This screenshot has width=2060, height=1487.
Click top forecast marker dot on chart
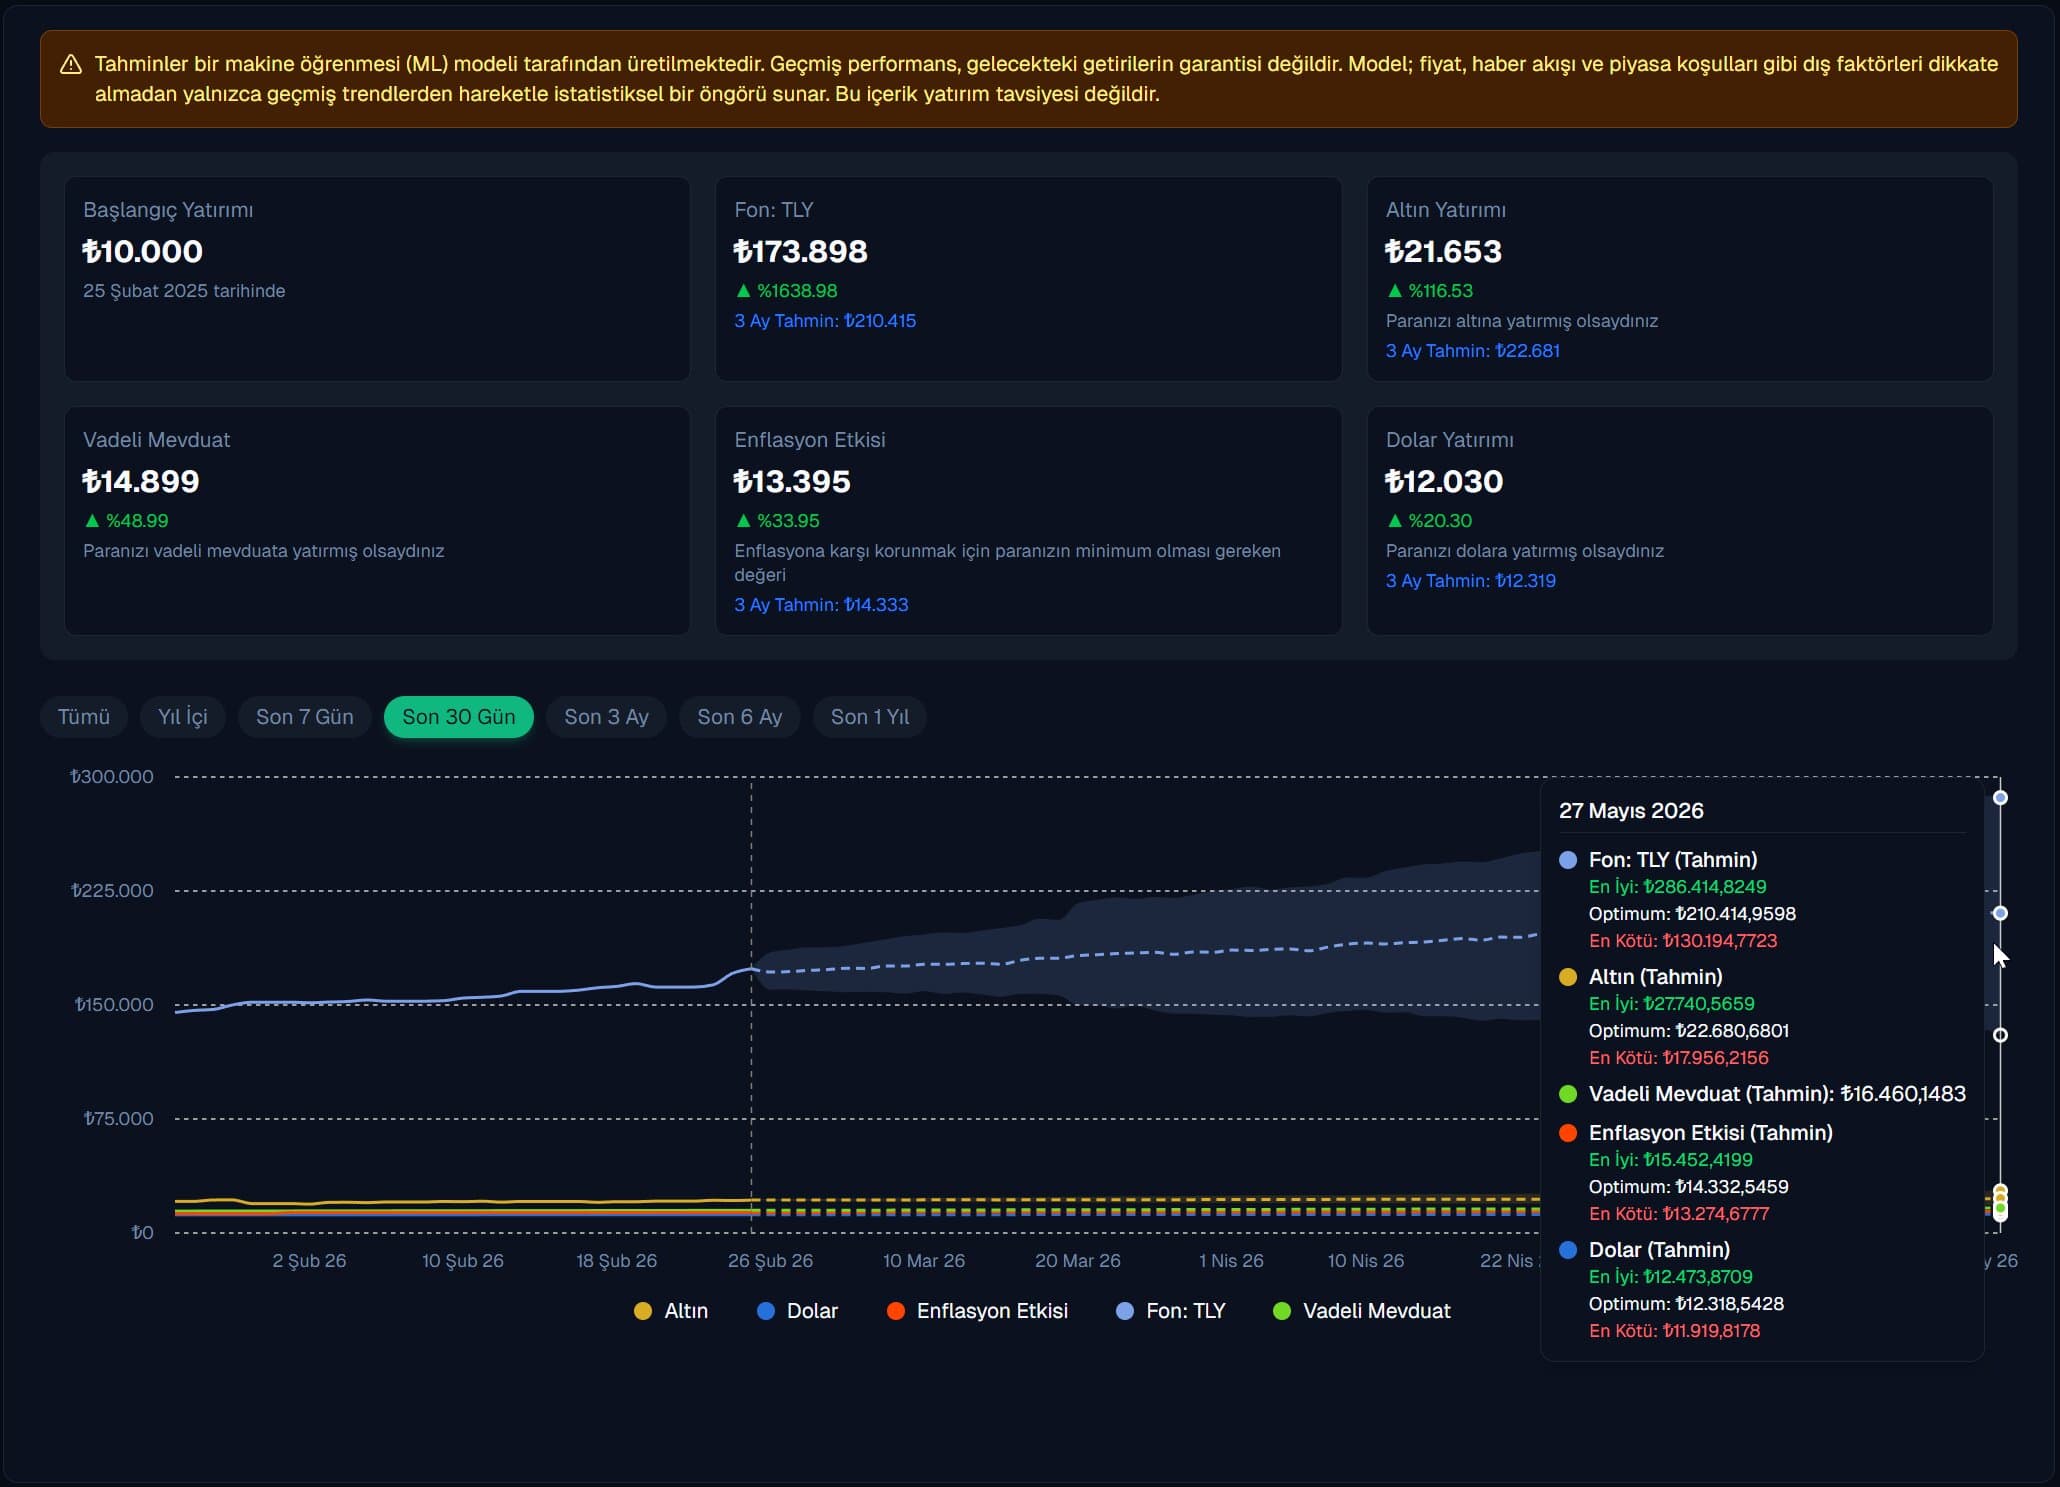pos(2000,798)
